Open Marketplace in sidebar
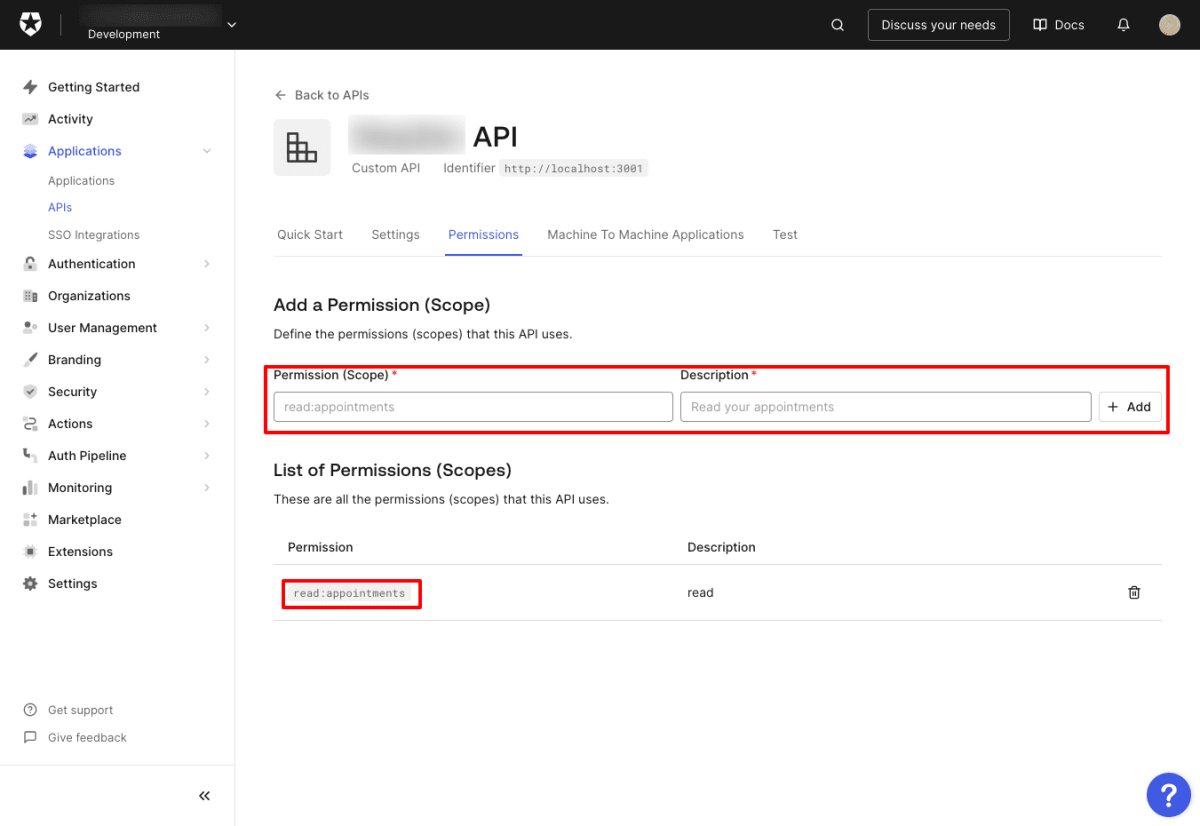 tap(85, 520)
